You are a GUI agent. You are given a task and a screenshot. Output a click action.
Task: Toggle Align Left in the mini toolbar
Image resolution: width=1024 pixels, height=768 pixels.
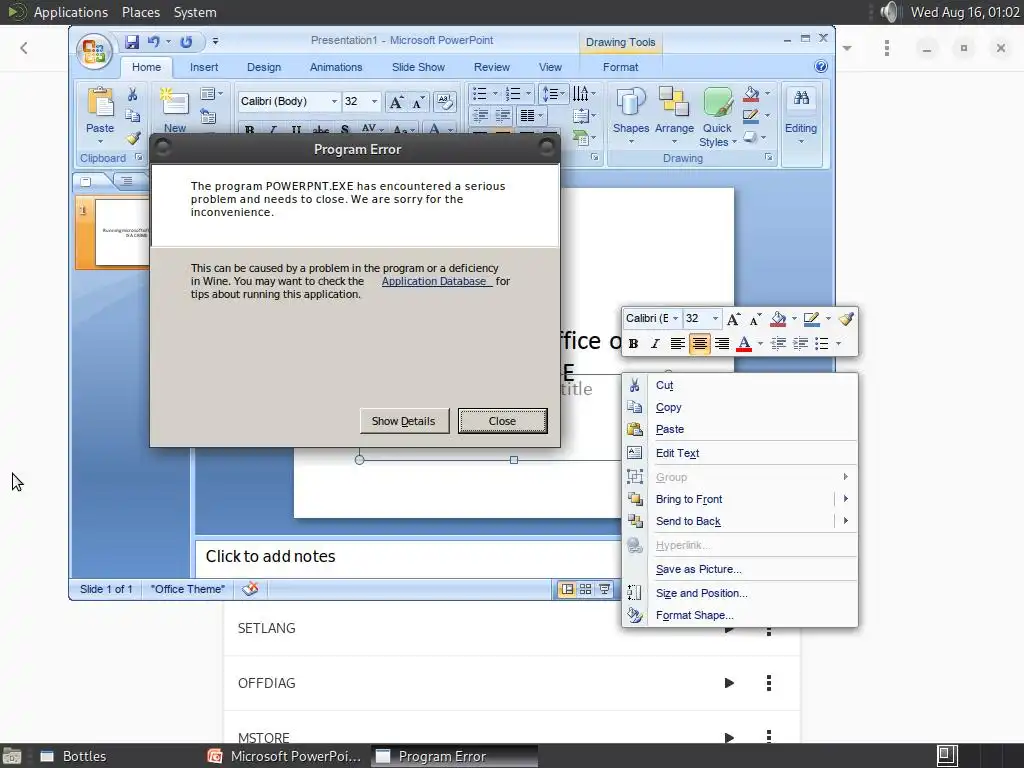tap(677, 344)
